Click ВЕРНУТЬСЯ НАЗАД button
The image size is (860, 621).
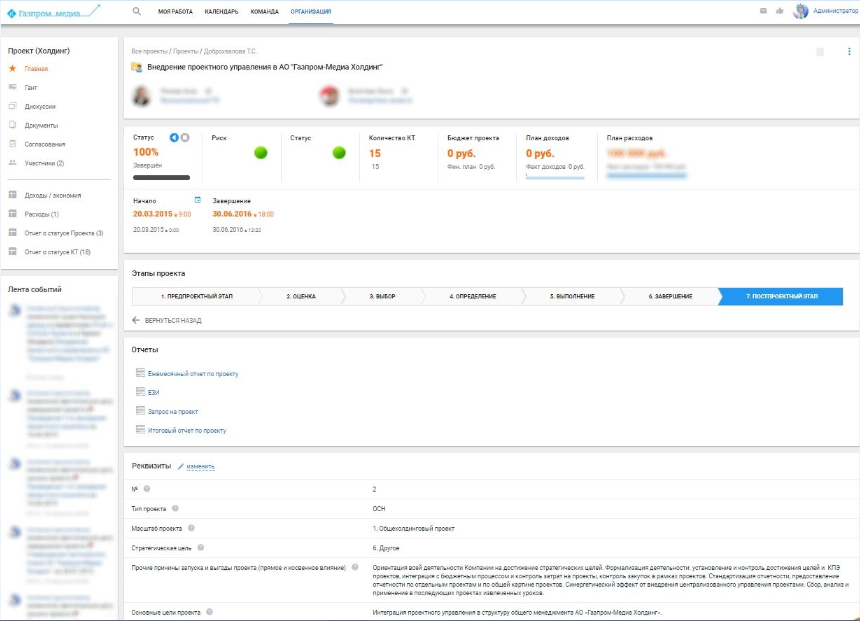[x=167, y=320]
